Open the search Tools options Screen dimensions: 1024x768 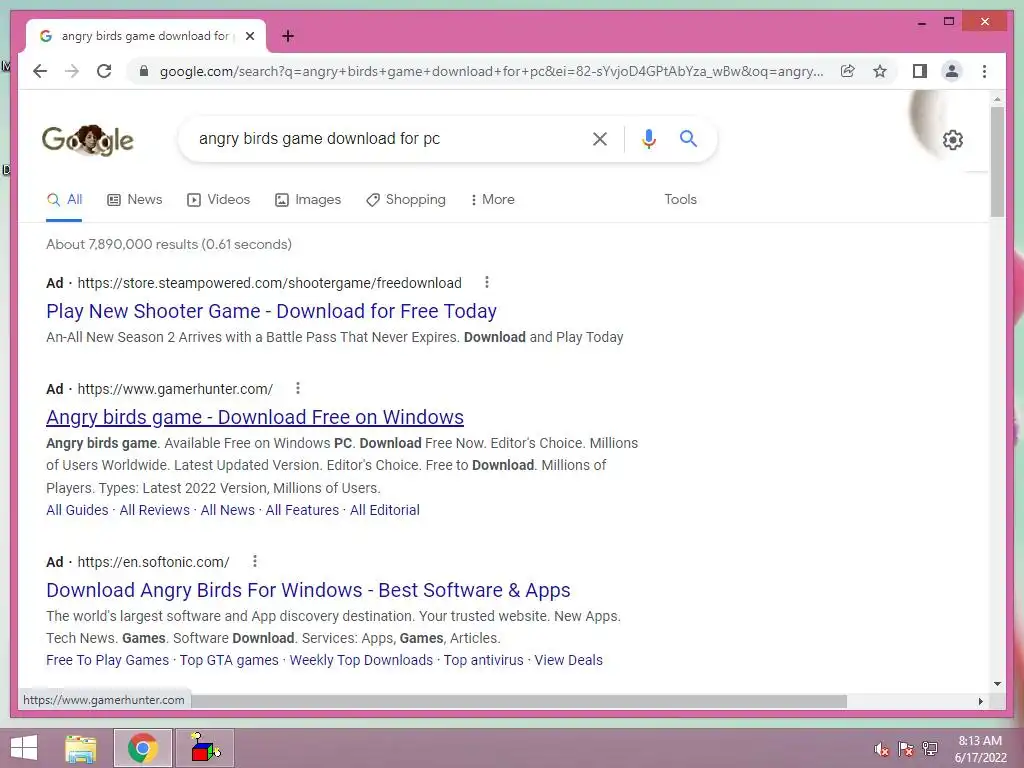680,200
